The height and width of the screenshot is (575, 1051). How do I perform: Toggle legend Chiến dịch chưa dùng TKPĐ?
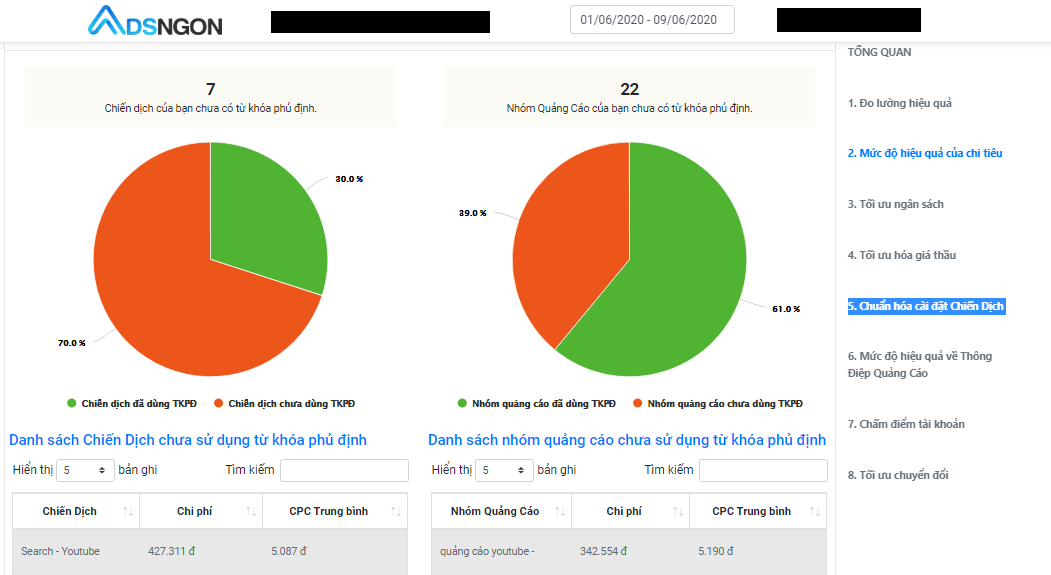tap(284, 403)
